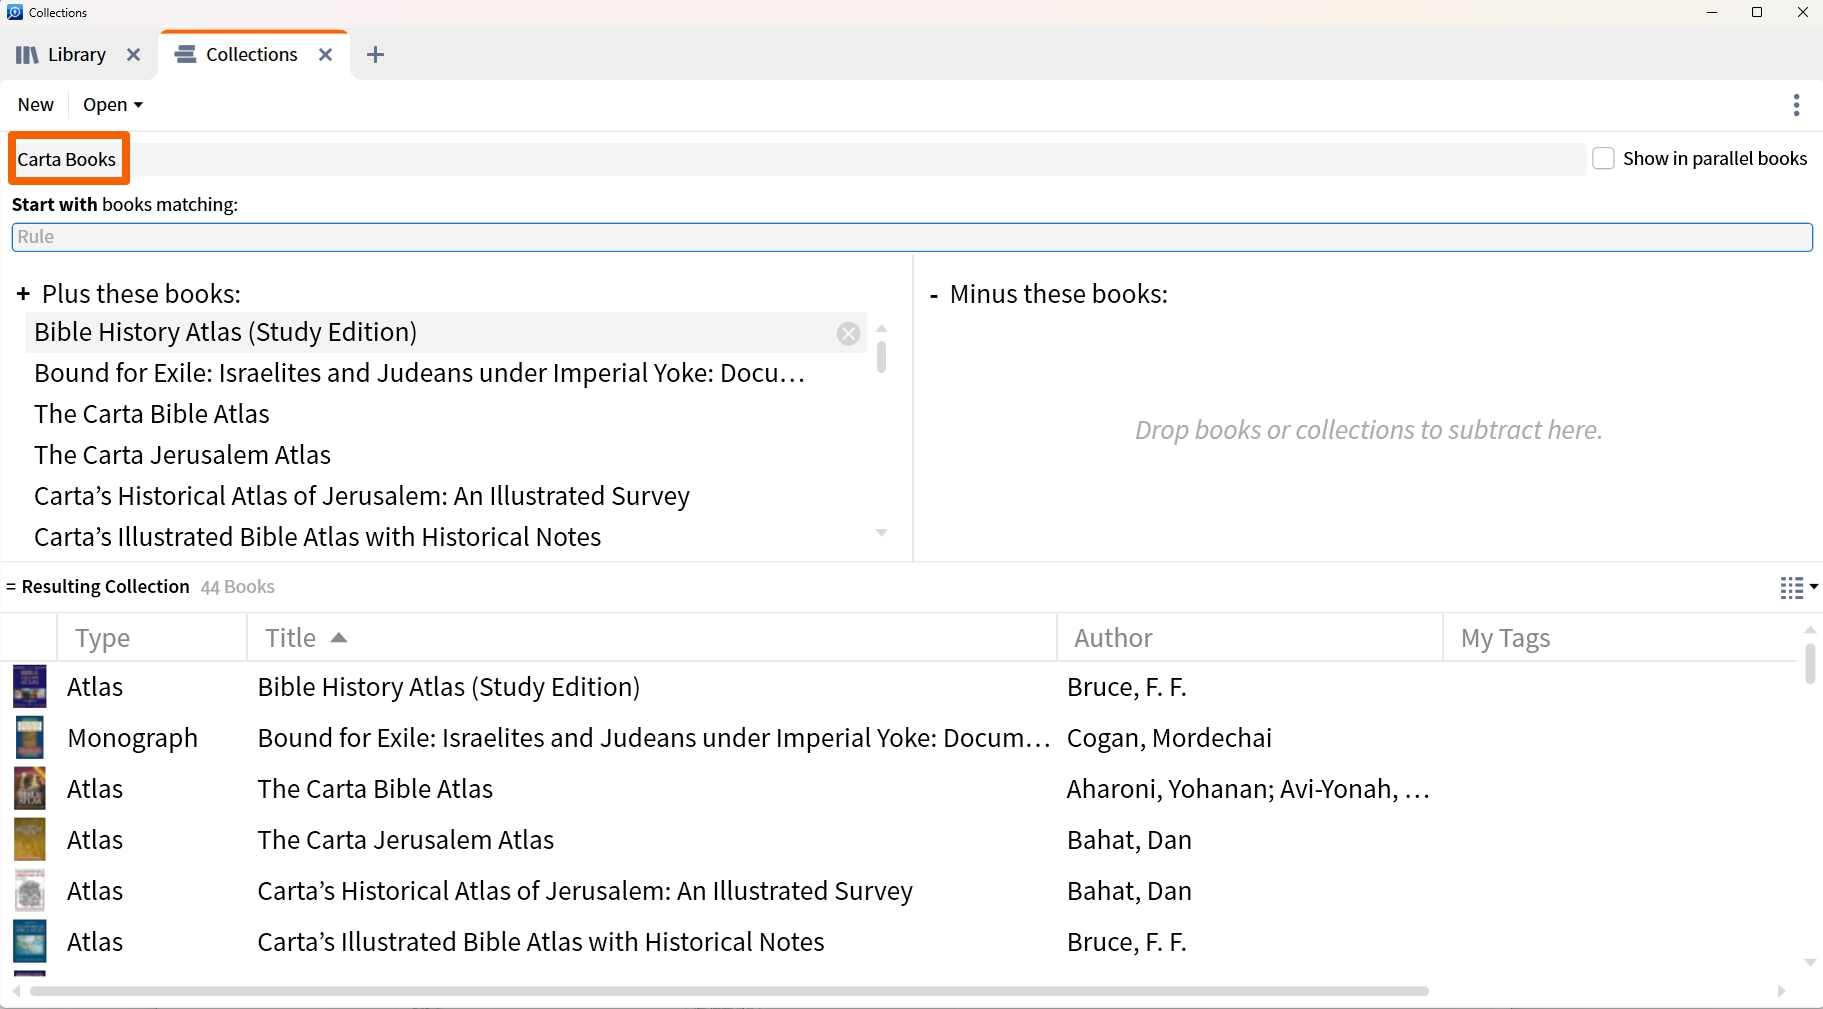Enable Show in parallel books
Screen dimensions: 1823x1009
(1603, 159)
